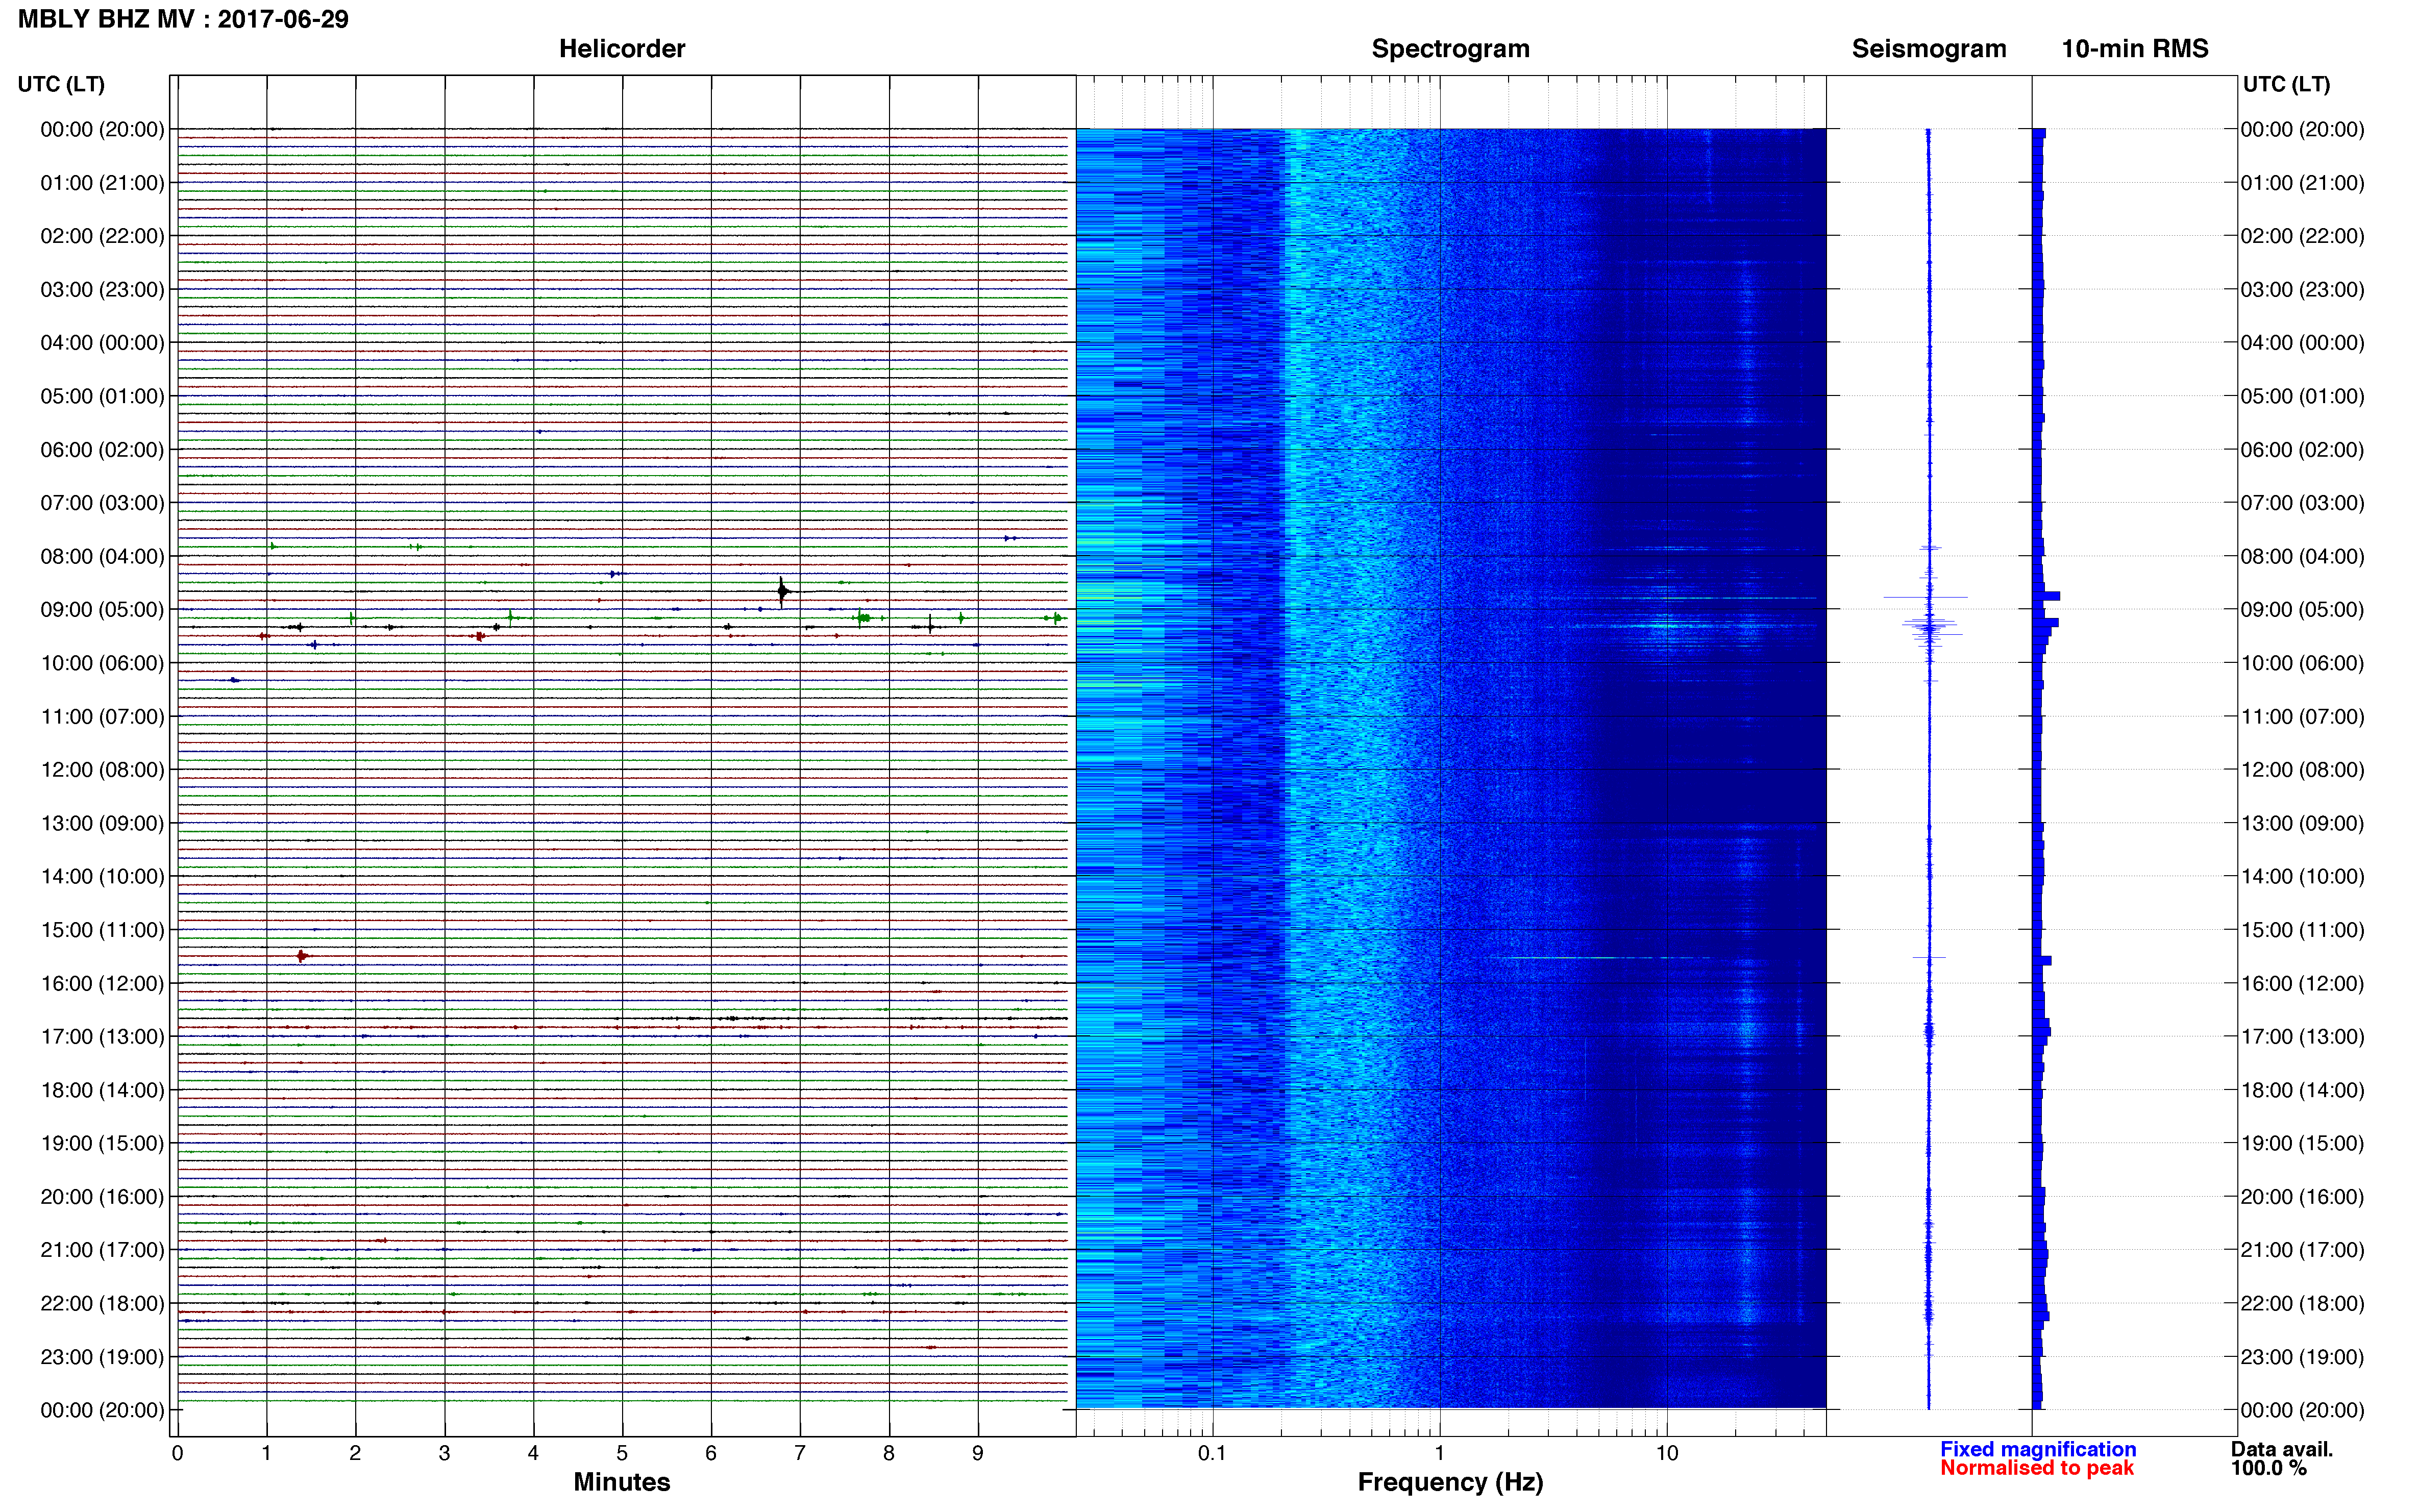Click the 100.0 % data availability value

2268,1468
